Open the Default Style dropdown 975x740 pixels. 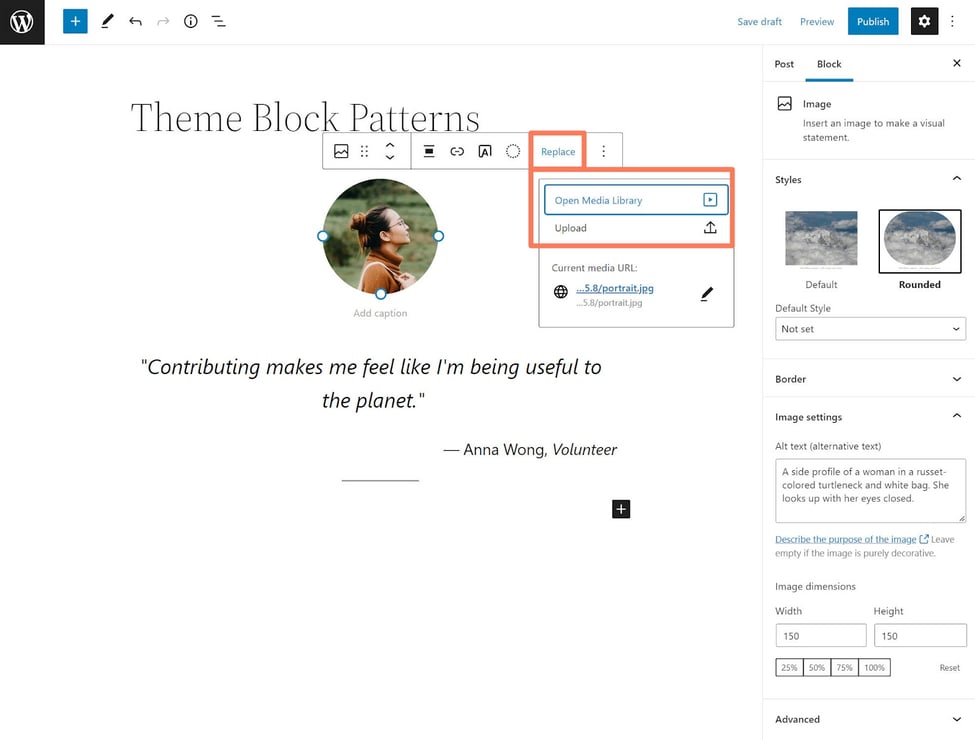870,329
